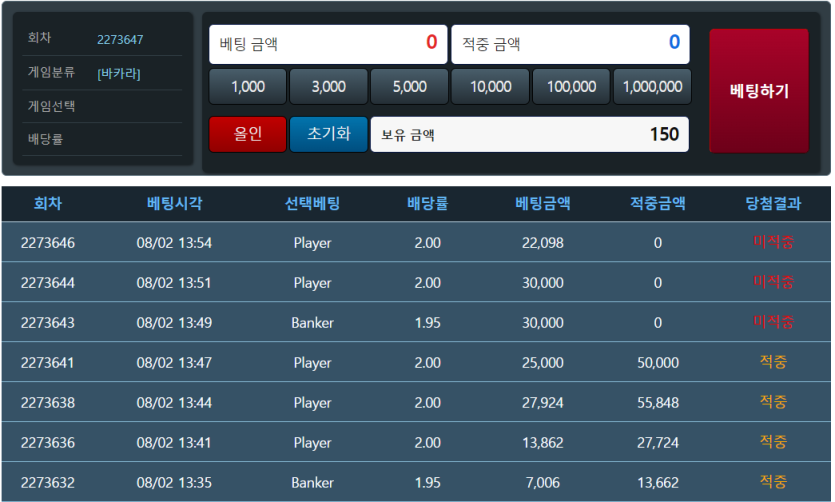Click the 보유 금액 balance field
Image resolution: width=835 pixels, height=502 pixels.
(529, 134)
